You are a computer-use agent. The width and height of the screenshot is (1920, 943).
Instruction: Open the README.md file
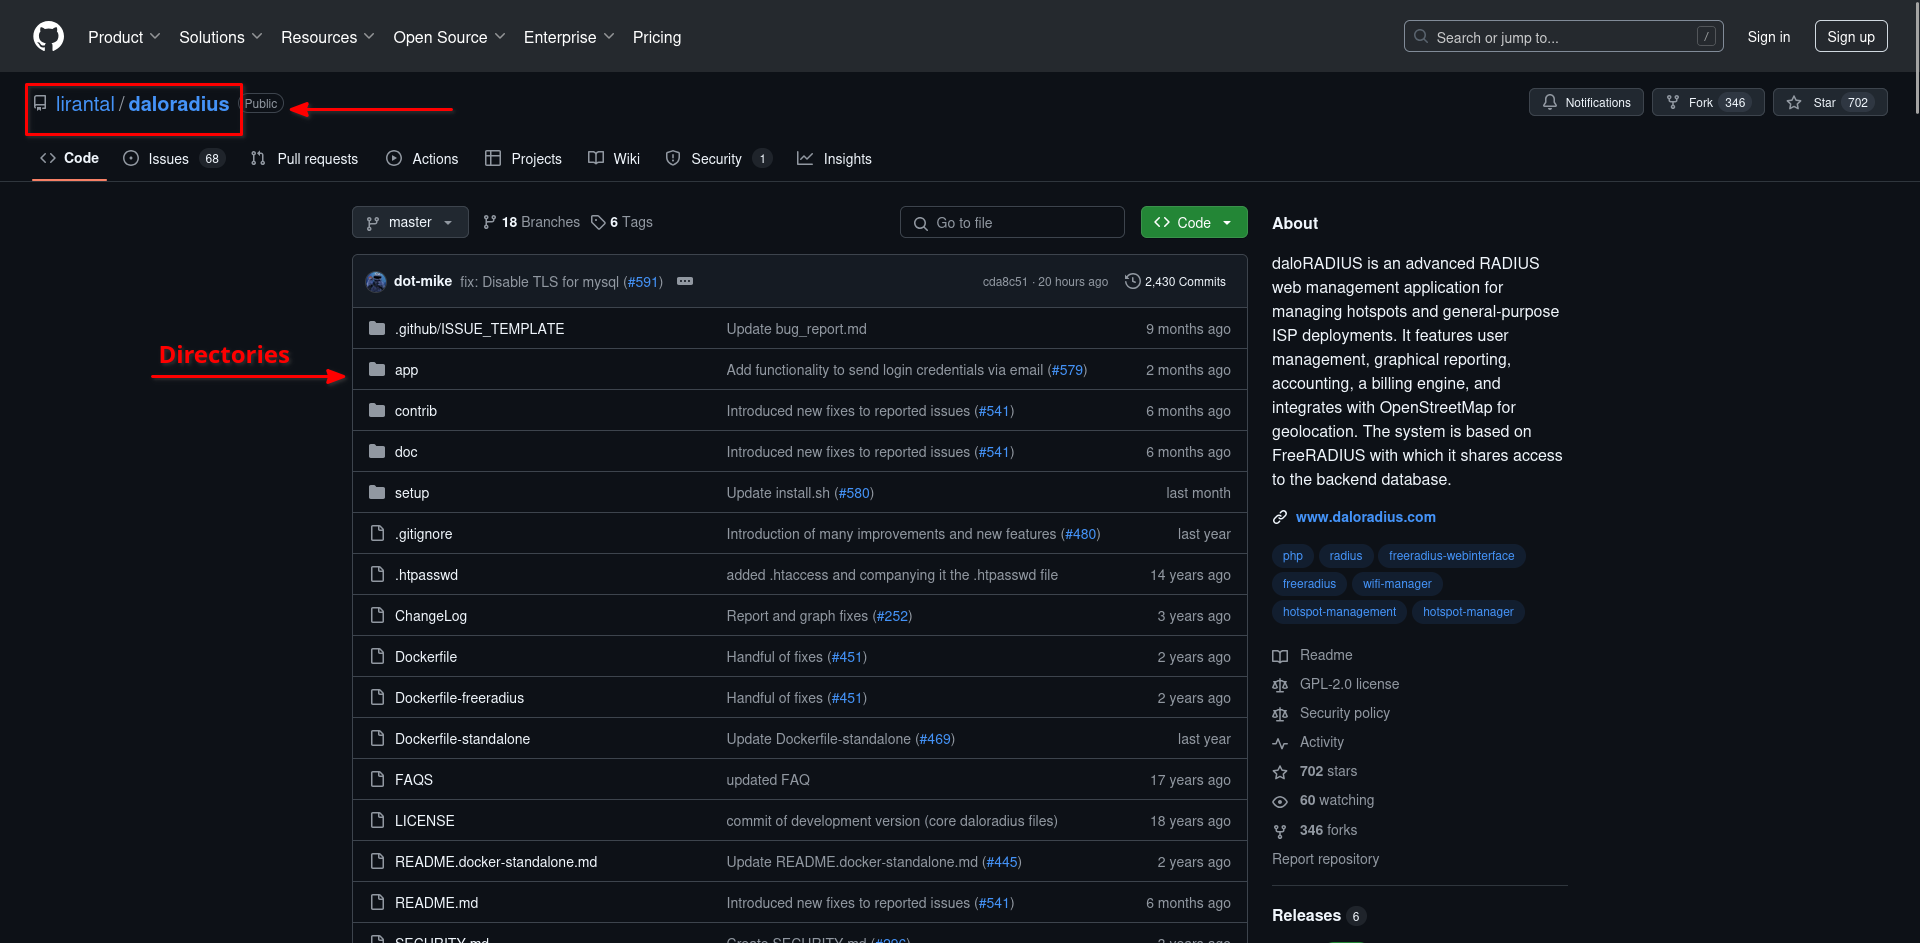pos(436,903)
